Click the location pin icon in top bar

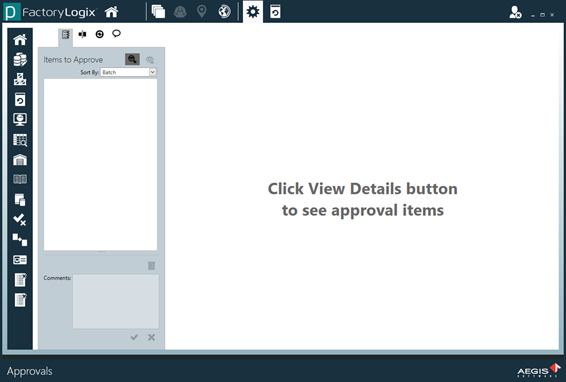[x=202, y=12]
